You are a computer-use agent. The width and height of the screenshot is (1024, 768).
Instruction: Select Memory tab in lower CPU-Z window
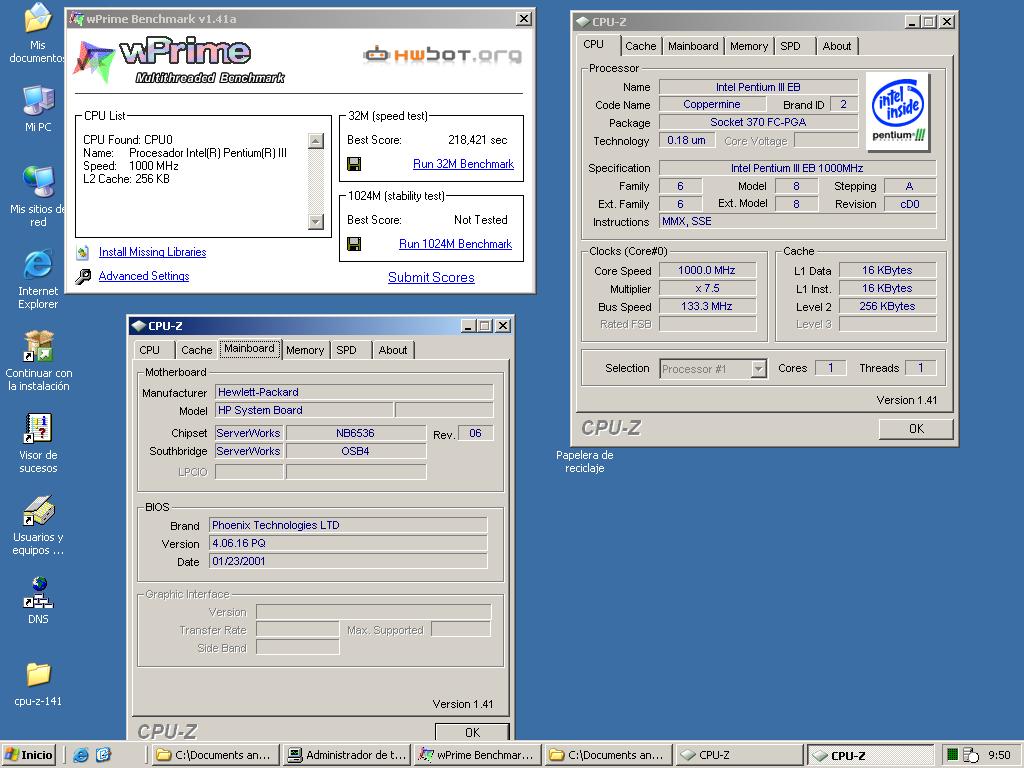(305, 350)
